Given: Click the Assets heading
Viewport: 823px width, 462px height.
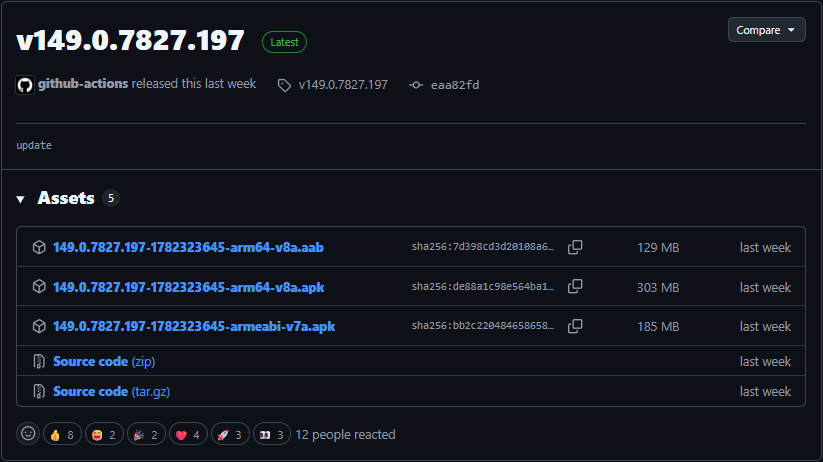Looking at the screenshot, I should (x=66, y=198).
